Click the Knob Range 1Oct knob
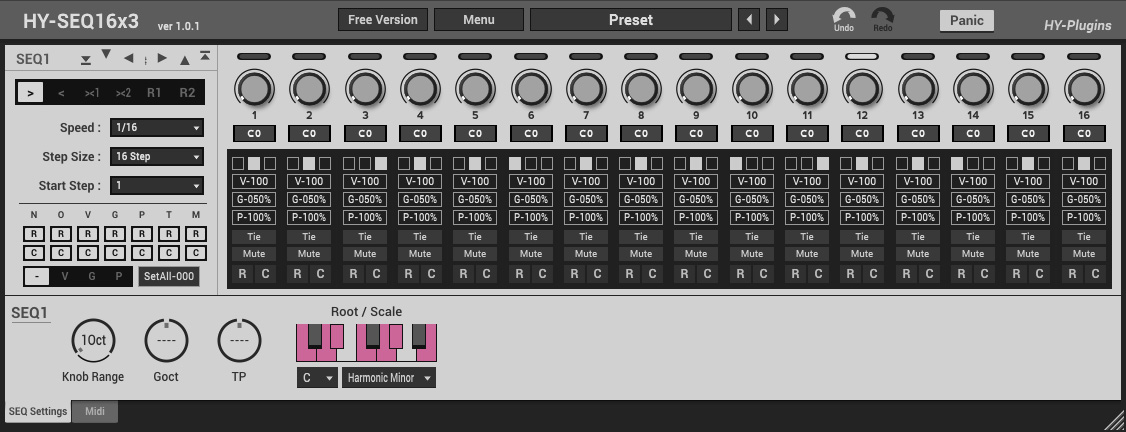This screenshot has width=1126, height=432. pos(93,340)
